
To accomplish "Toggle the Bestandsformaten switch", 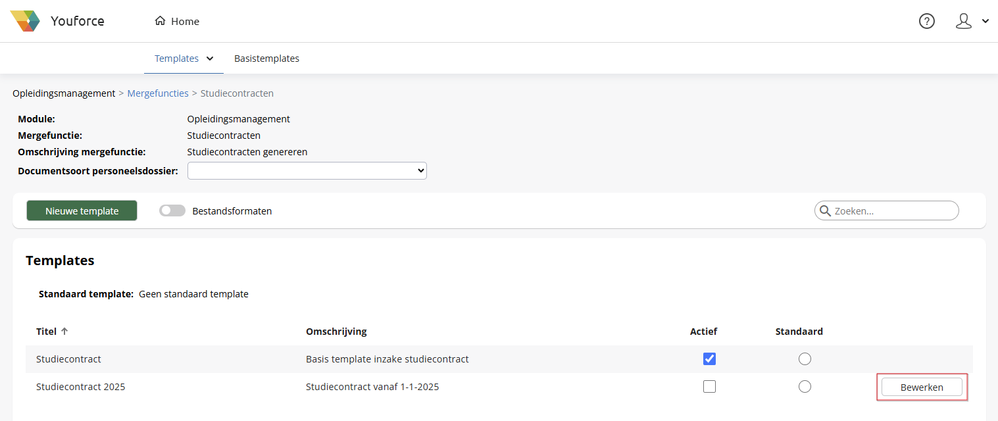I will coord(172,211).
